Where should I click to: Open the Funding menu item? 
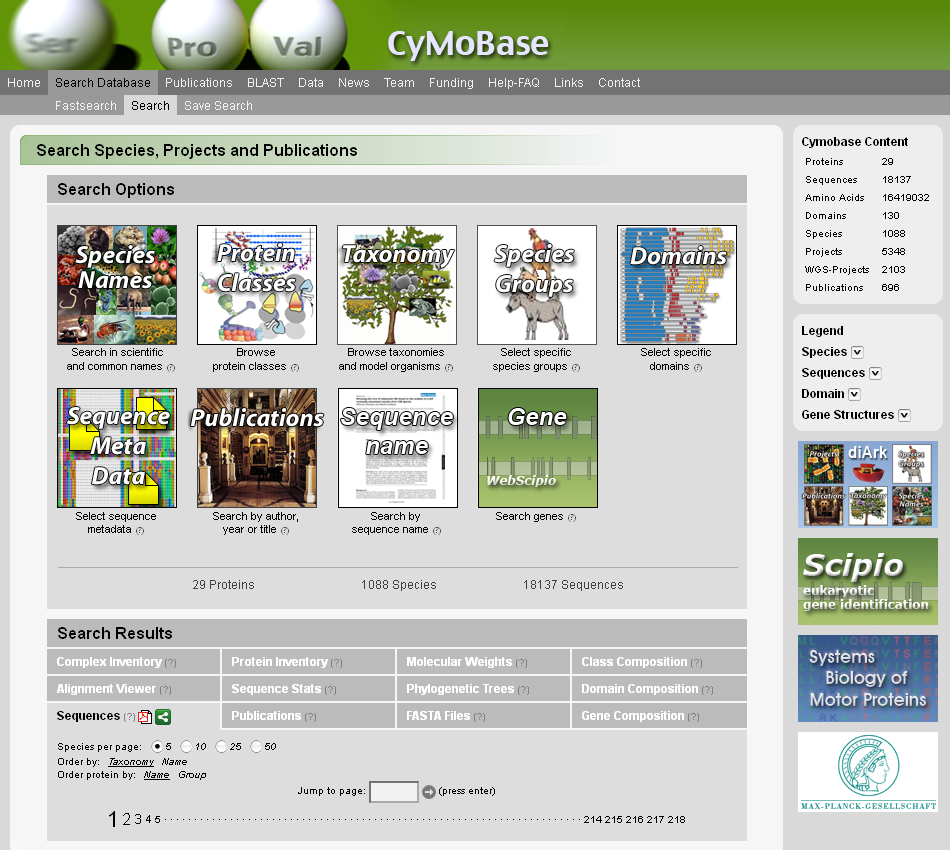click(451, 82)
